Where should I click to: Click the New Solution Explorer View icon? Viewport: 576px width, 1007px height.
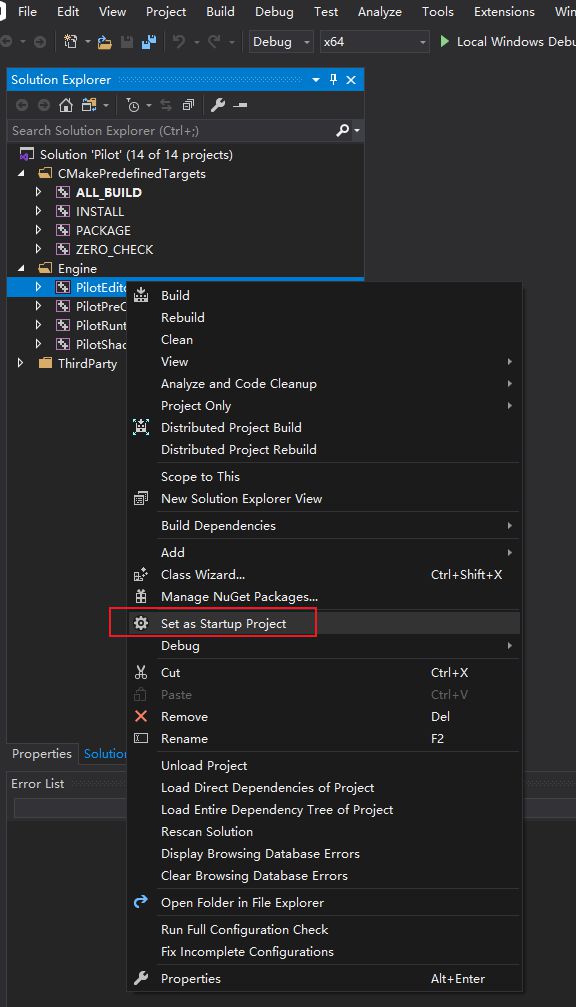(x=141, y=498)
